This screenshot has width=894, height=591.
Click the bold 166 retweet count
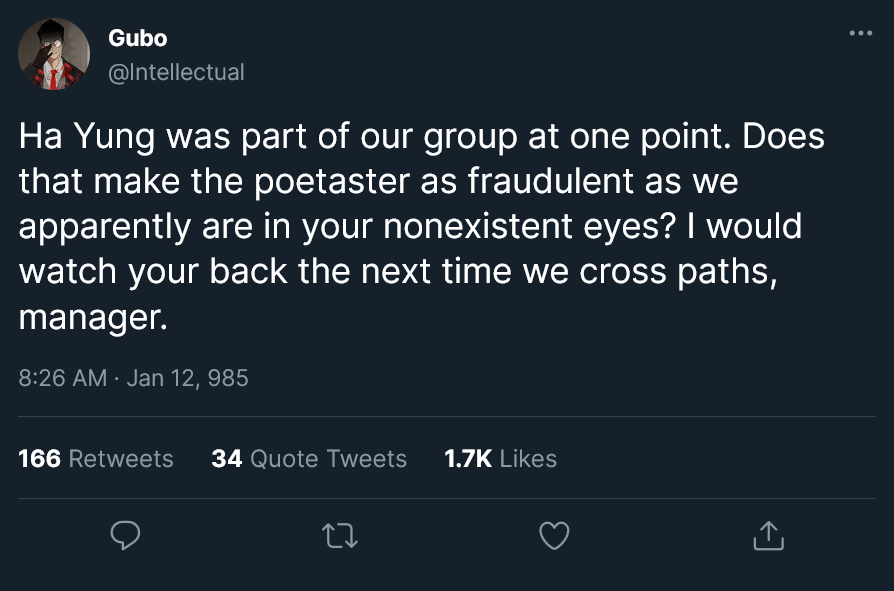pos(40,459)
